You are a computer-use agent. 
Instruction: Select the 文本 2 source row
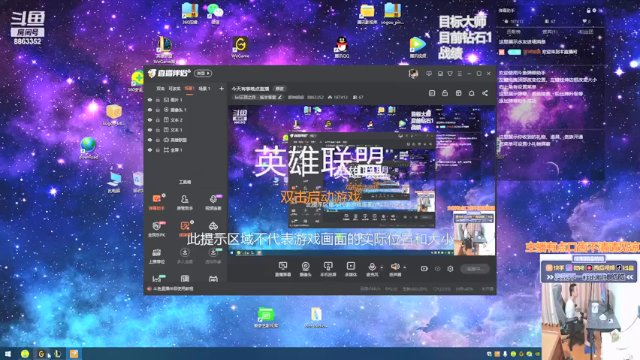point(186,120)
